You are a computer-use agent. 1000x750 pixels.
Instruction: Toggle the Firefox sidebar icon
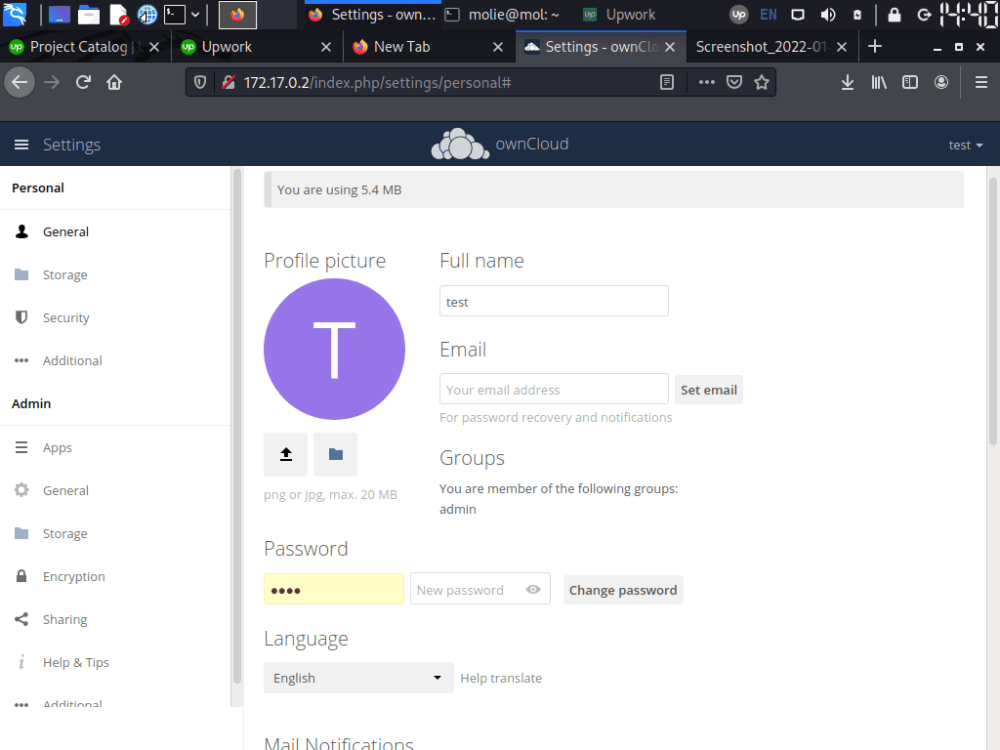pos(910,82)
